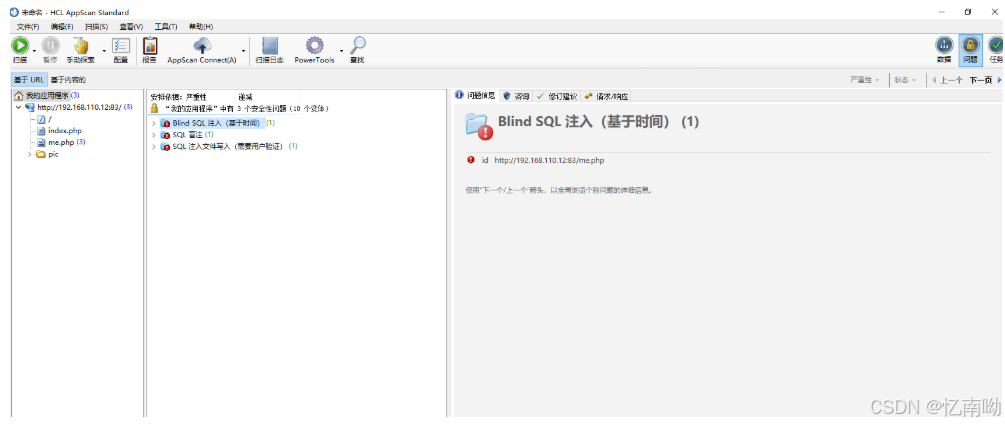Viewport: 1005px width, 425px height.
Task: Open the 扫描(S) menu
Action: [x=96, y=26]
